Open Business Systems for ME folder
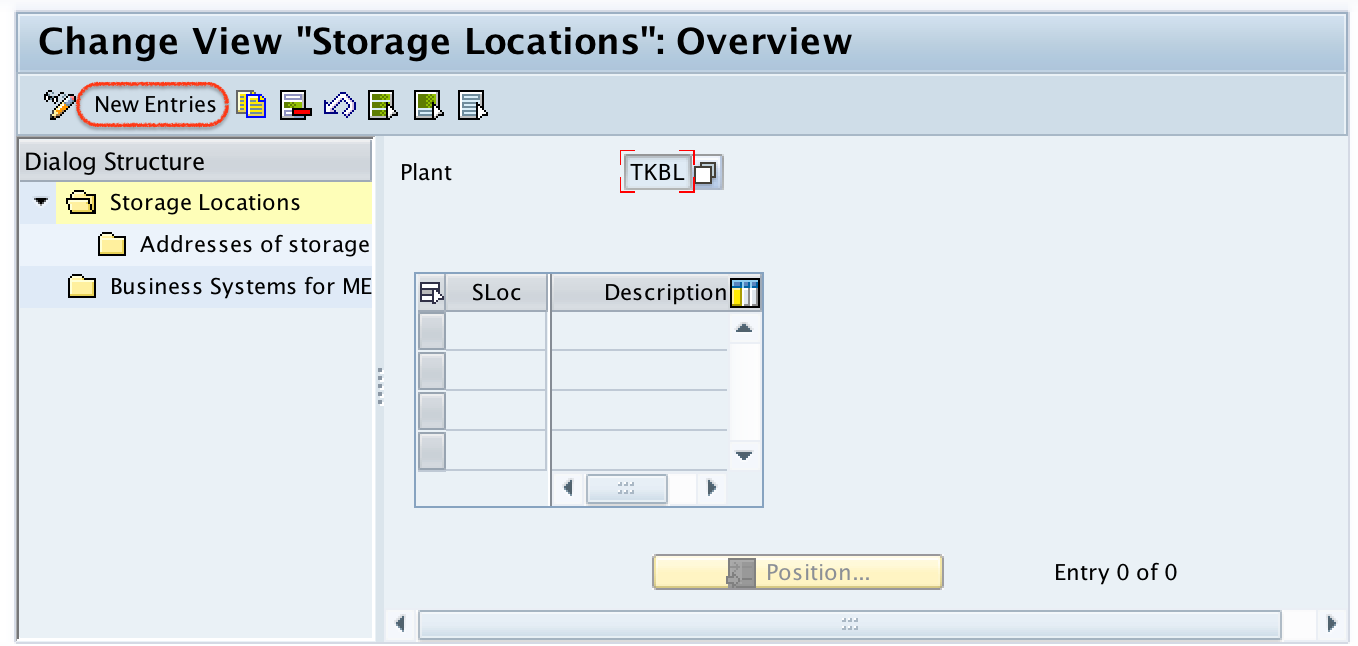This screenshot has height=646, width=1358. click(240, 286)
